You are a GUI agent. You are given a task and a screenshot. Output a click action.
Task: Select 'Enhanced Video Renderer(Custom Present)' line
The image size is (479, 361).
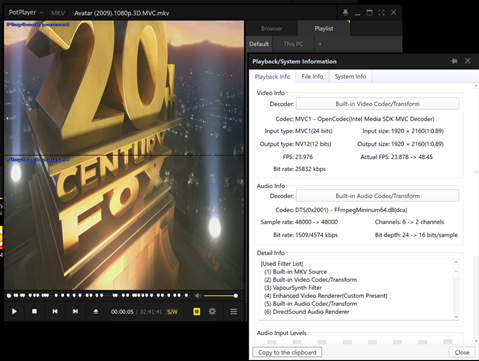pyautogui.click(x=326, y=296)
